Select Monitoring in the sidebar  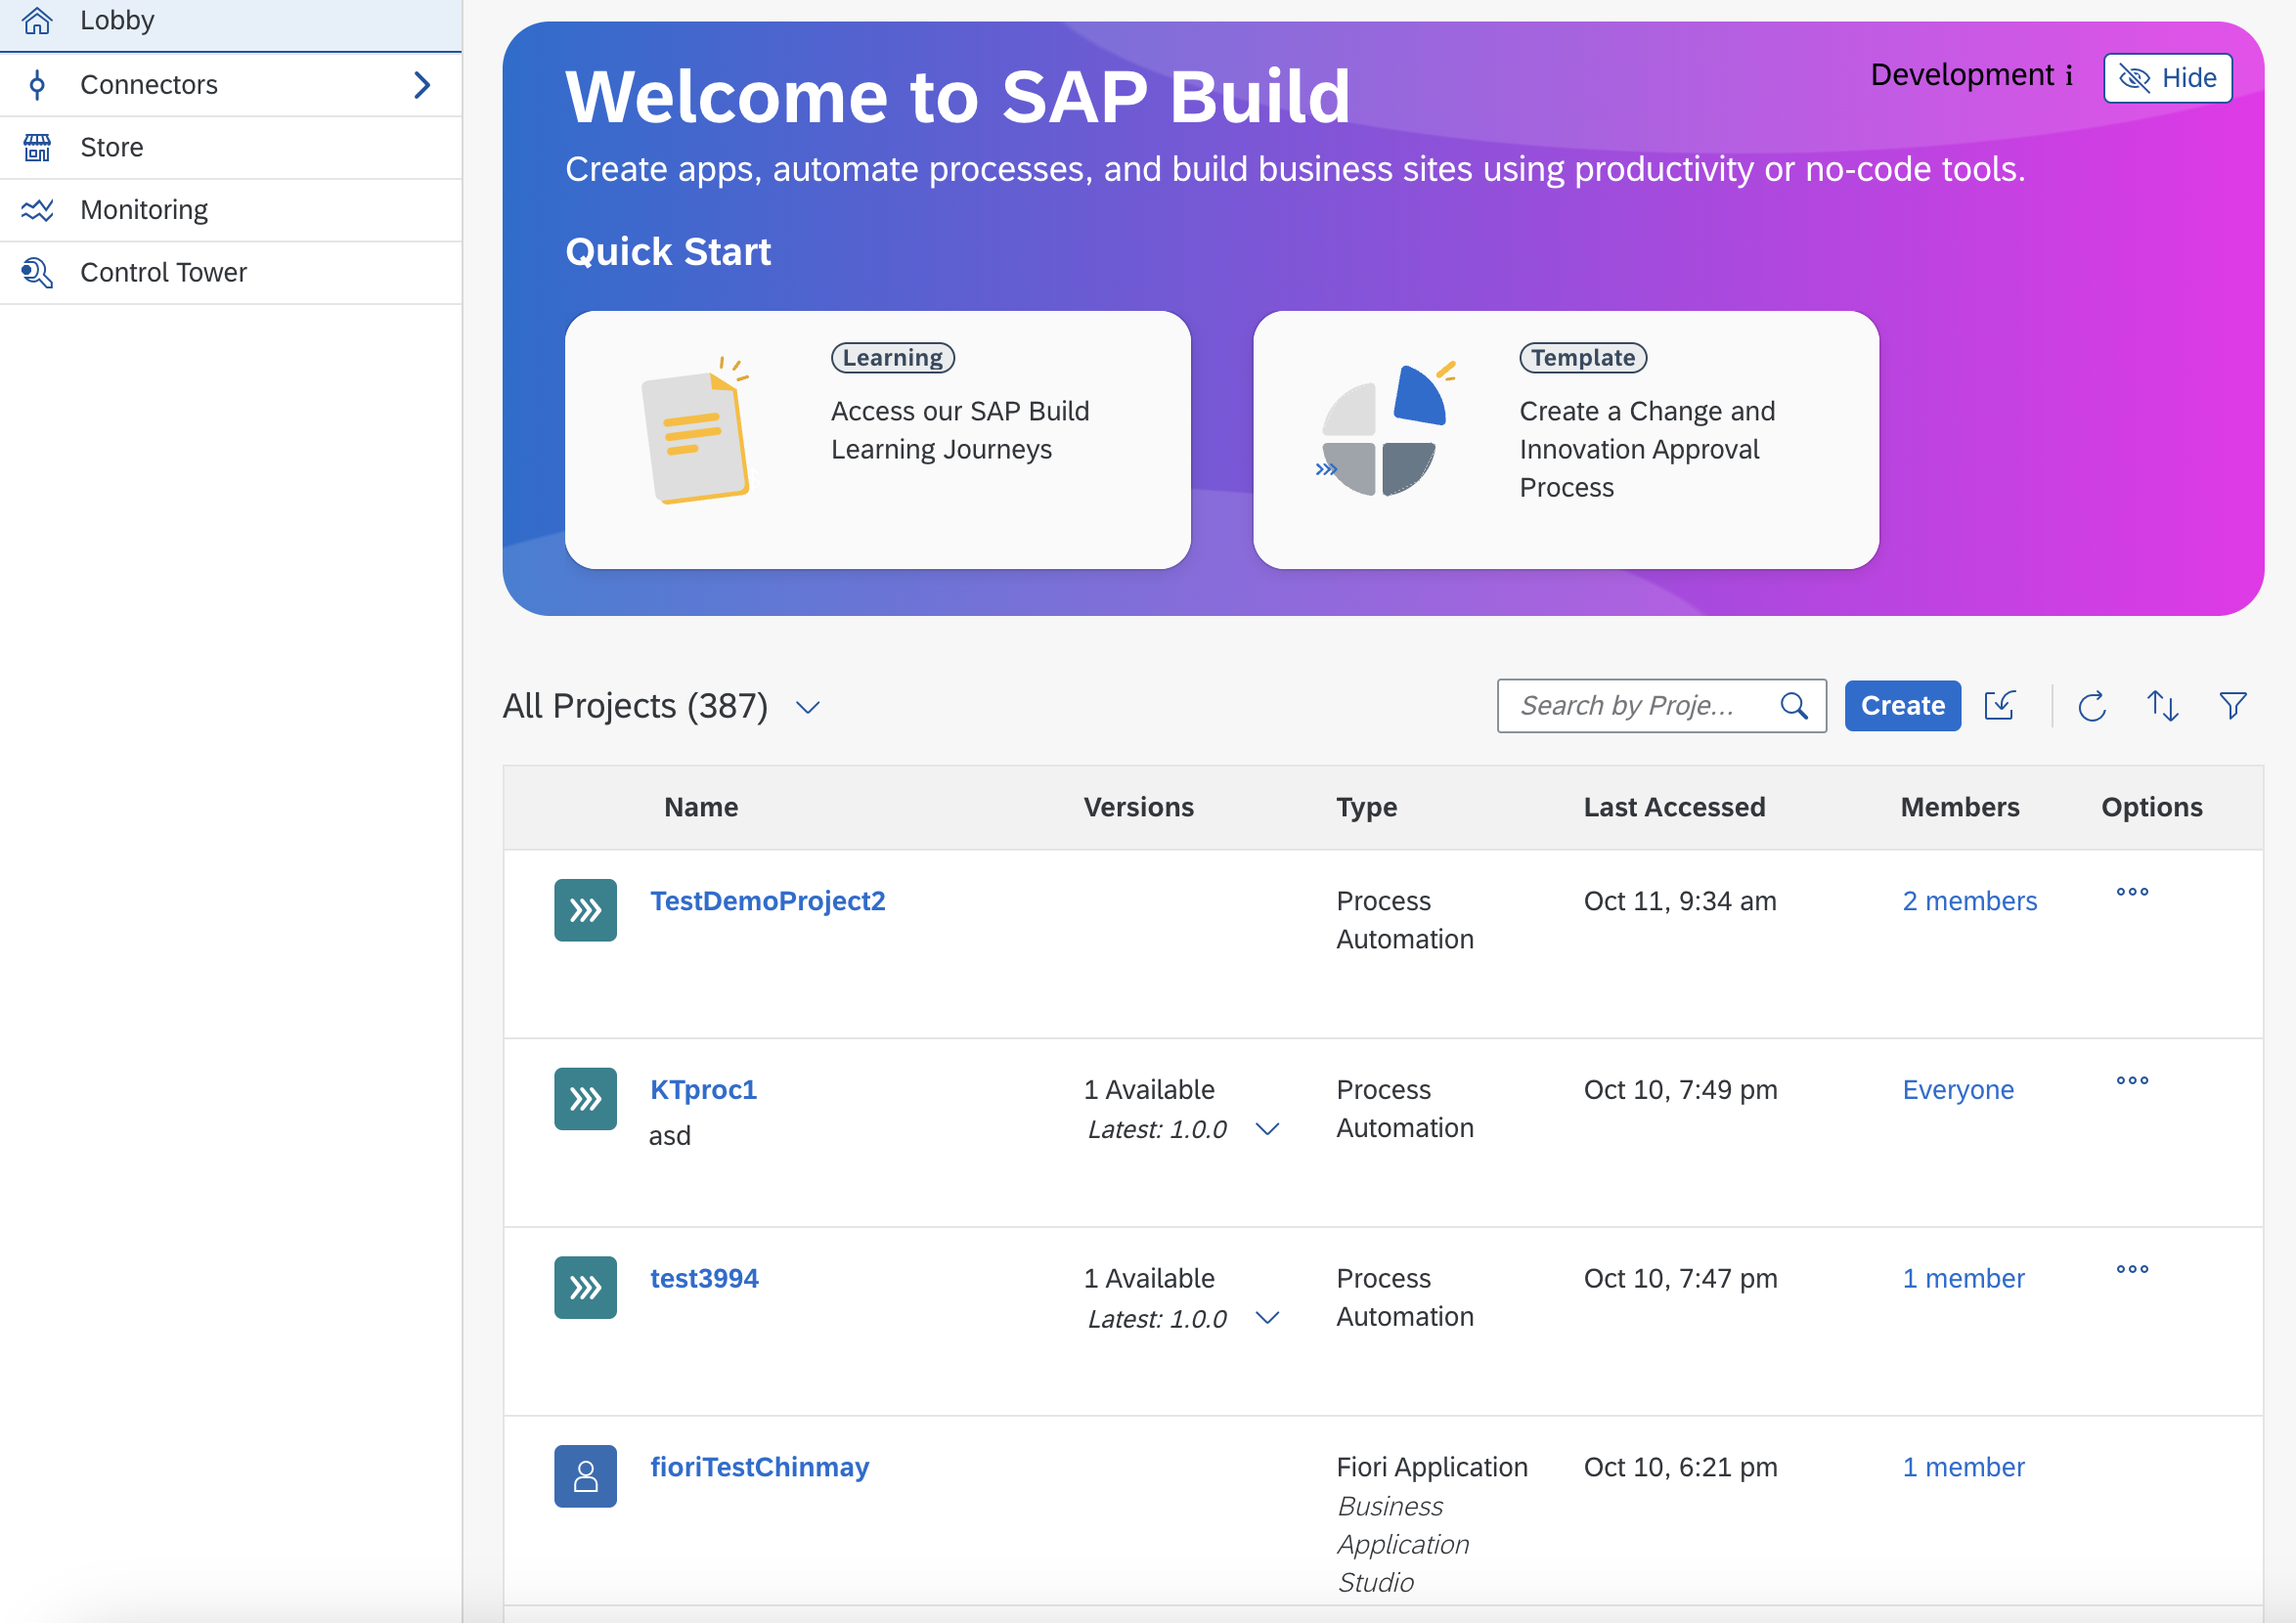(x=144, y=210)
